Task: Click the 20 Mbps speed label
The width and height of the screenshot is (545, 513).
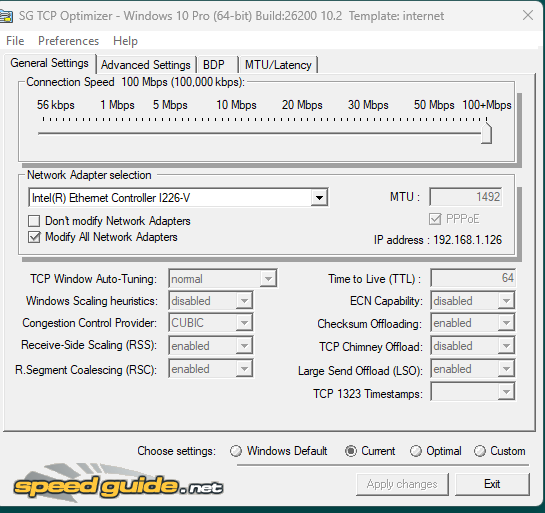Action: [302, 105]
